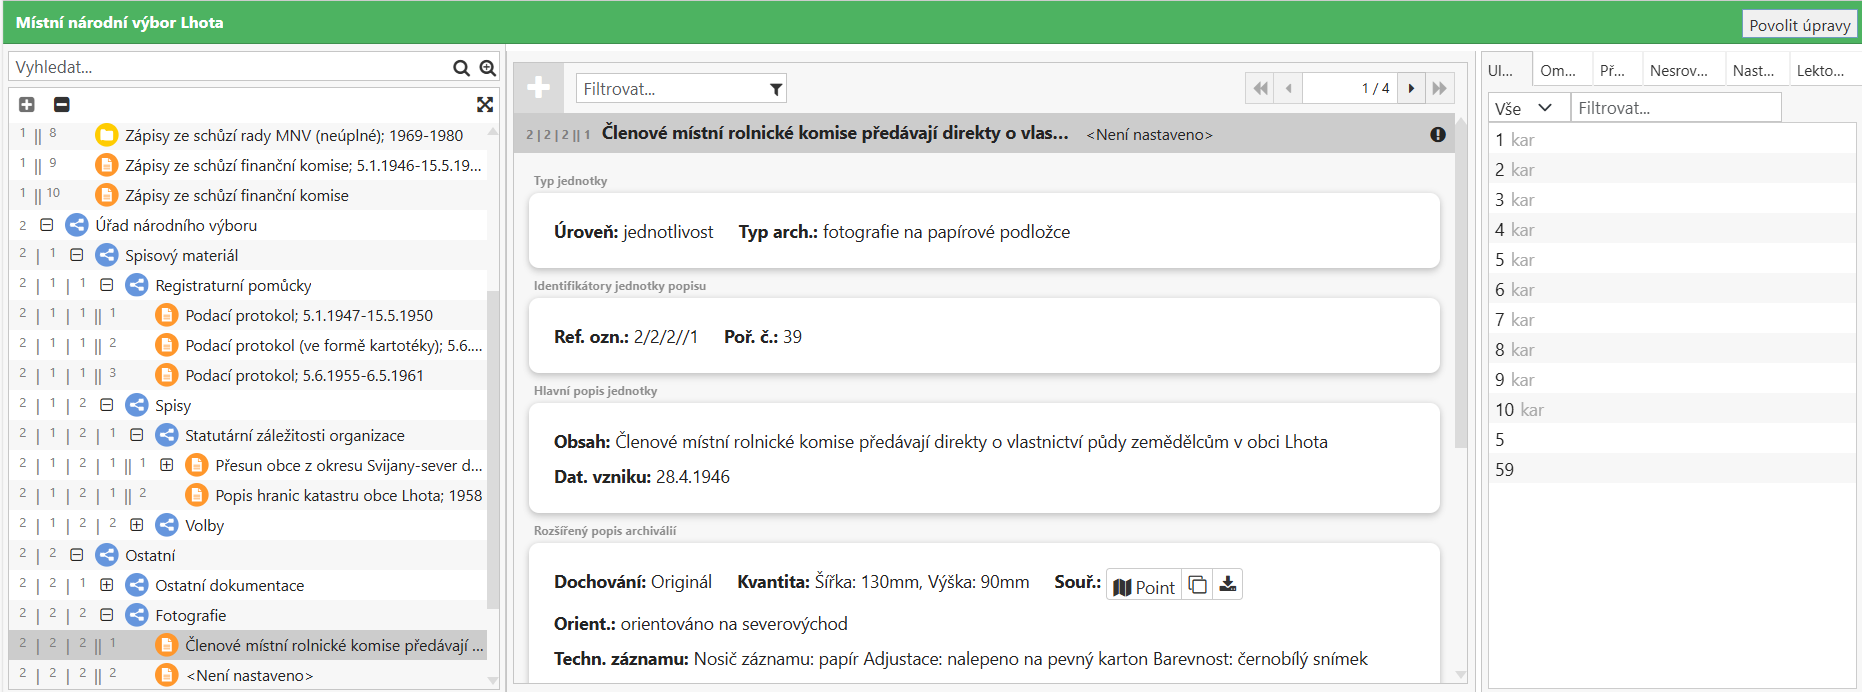This screenshot has width=1862, height=692.
Task: Click the search magnifier icon
Action: point(461,68)
